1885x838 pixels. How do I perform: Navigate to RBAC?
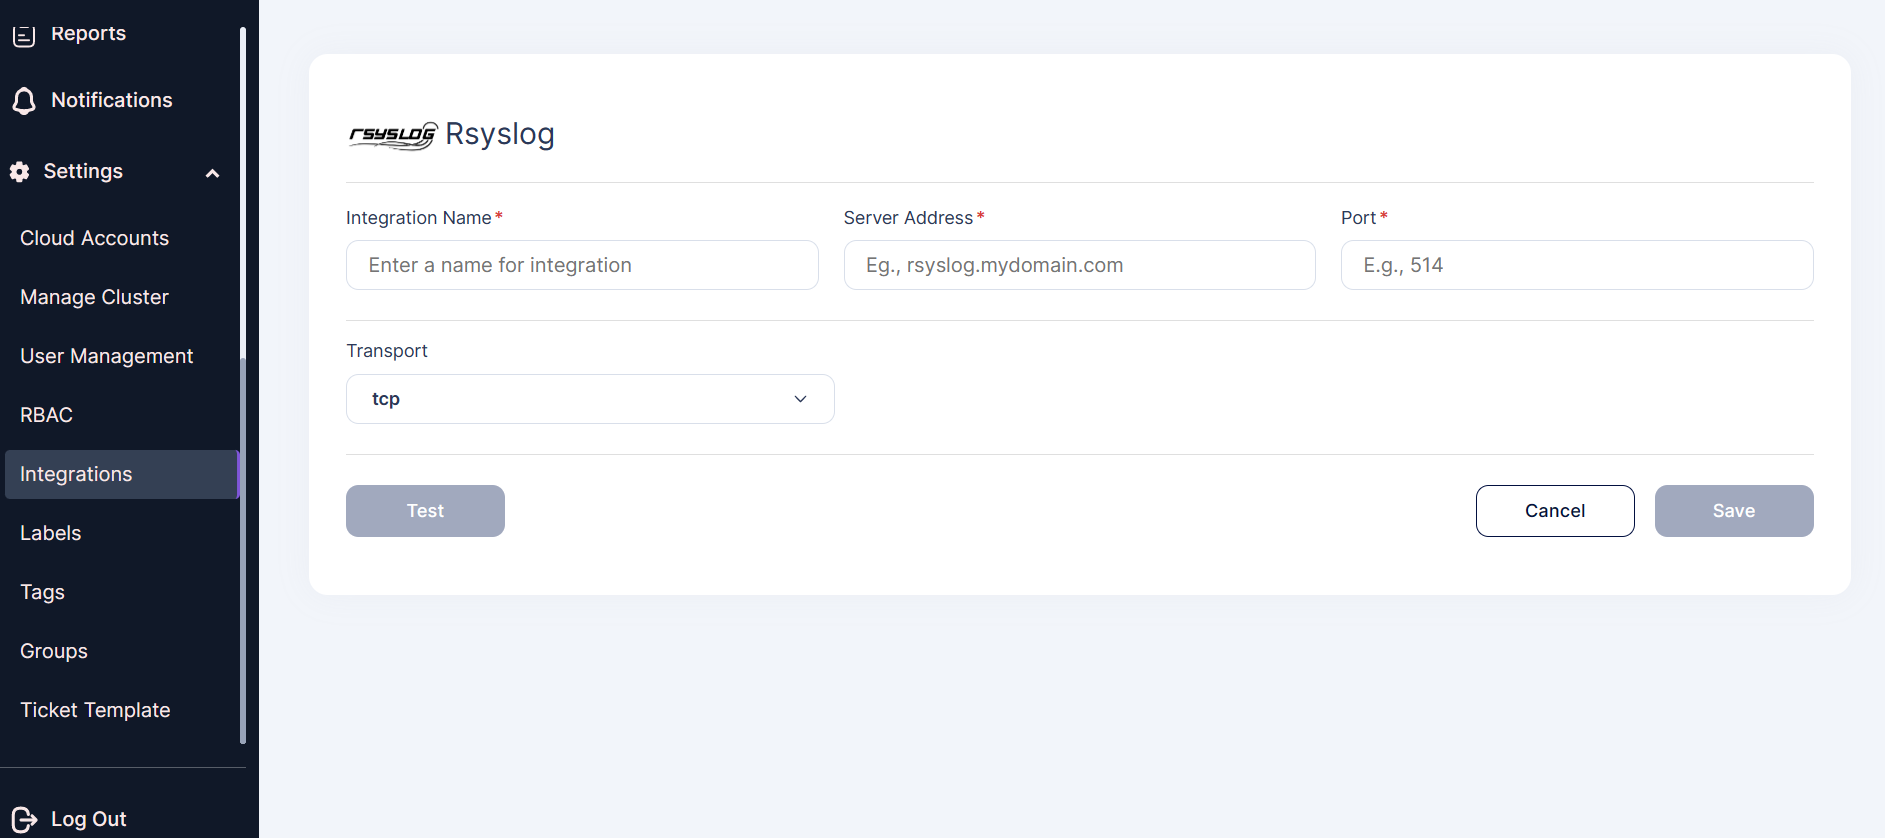pyautogui.click(x=46, y=415)
